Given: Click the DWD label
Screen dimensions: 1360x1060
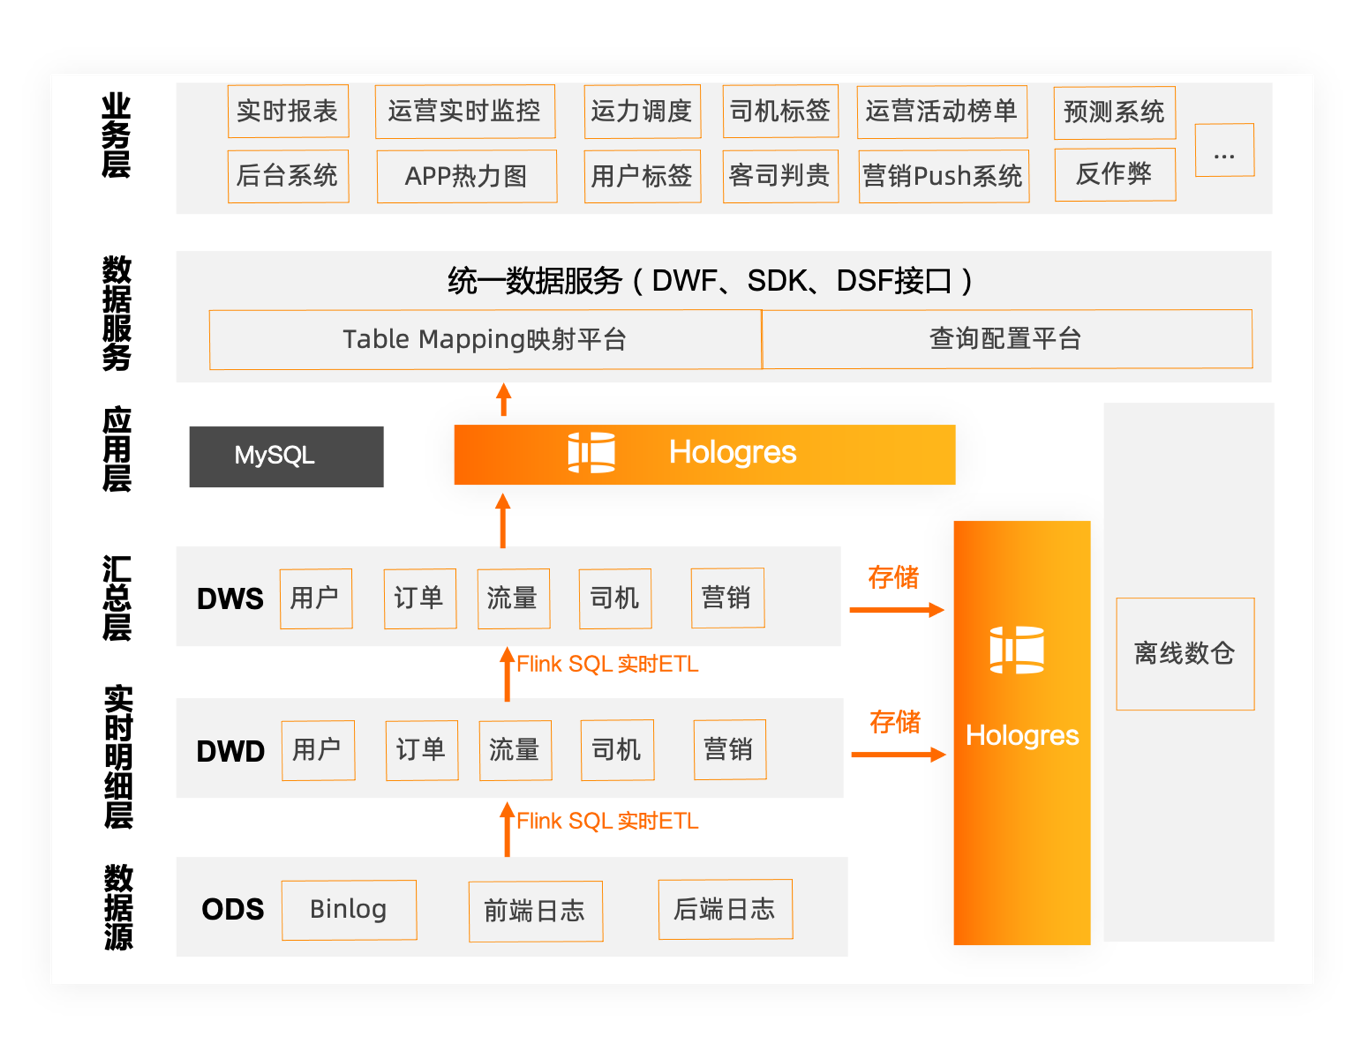Looking at the screenshot, I should [x=230, y=752].
